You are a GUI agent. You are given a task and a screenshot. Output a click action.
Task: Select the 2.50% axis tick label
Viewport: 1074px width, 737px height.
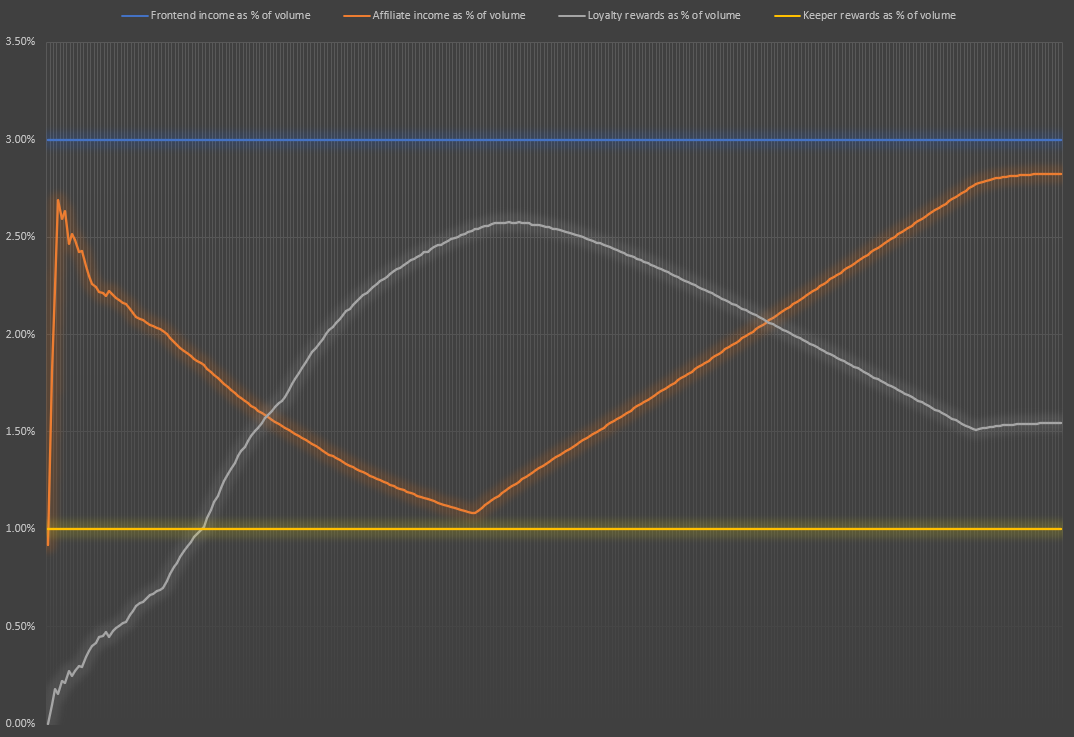coord(19,237)
